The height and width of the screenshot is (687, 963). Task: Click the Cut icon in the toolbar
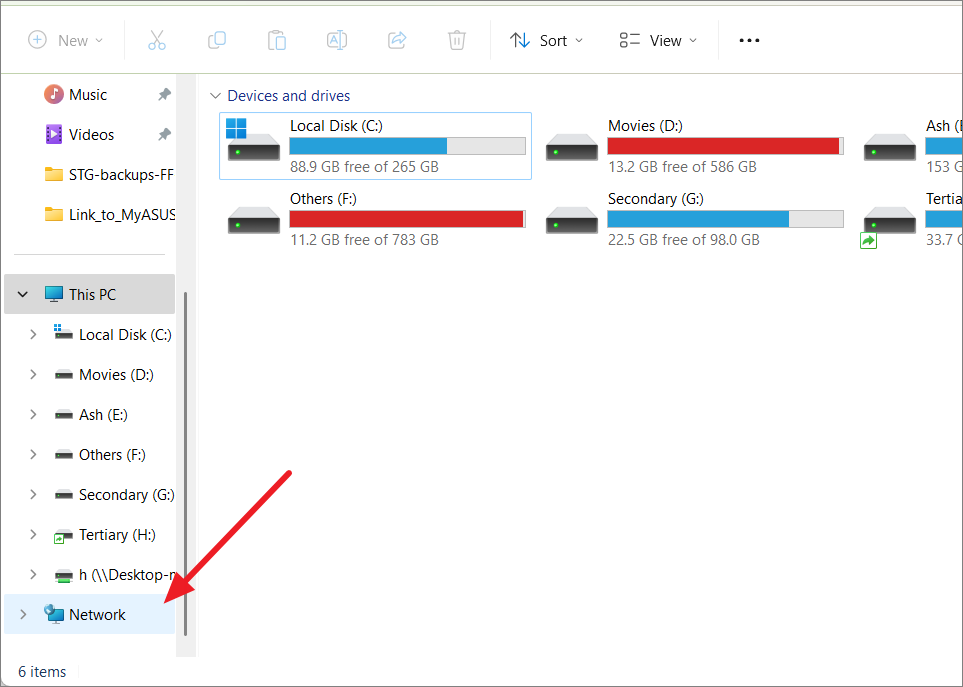click(156, 40)
